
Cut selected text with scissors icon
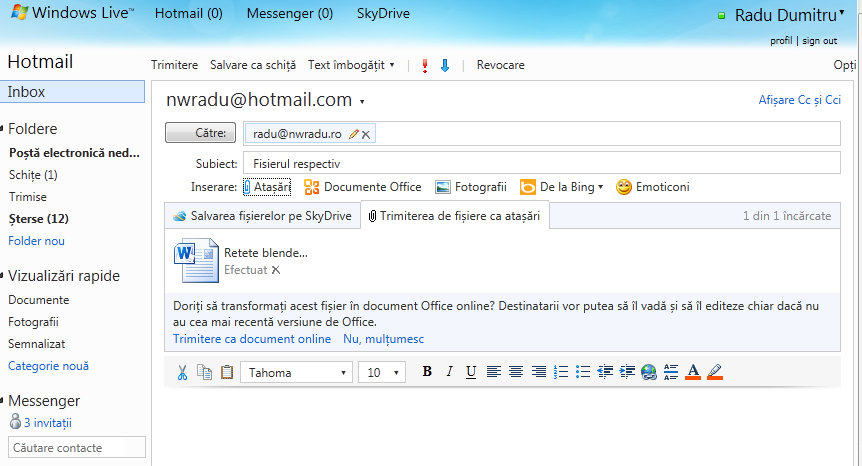coord(183,373)
